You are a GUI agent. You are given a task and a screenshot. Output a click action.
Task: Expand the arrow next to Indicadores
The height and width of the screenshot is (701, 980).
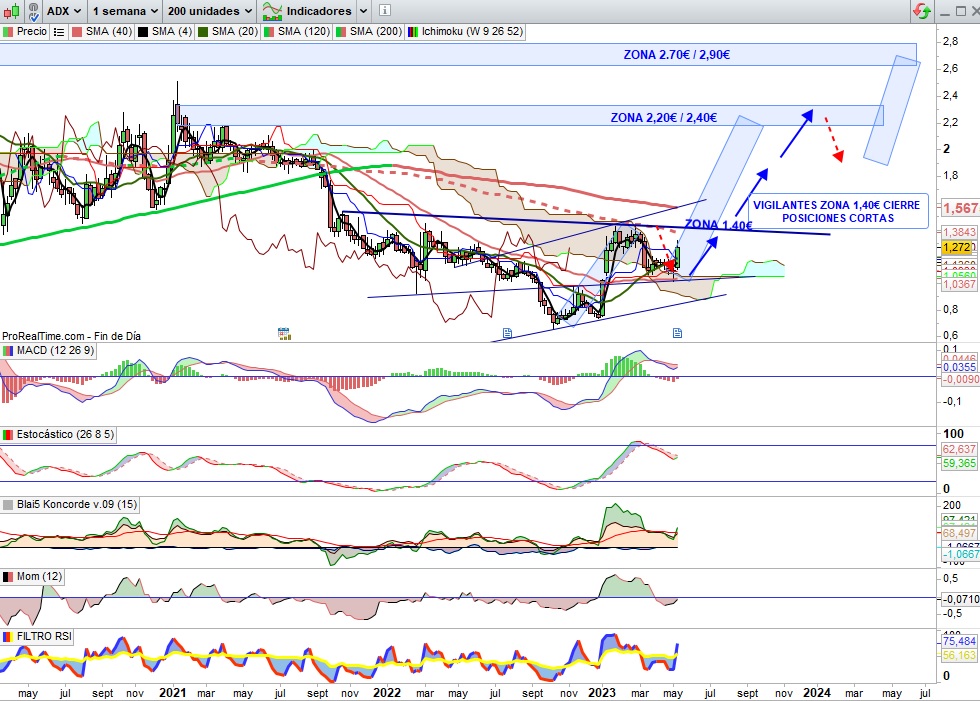362,11
